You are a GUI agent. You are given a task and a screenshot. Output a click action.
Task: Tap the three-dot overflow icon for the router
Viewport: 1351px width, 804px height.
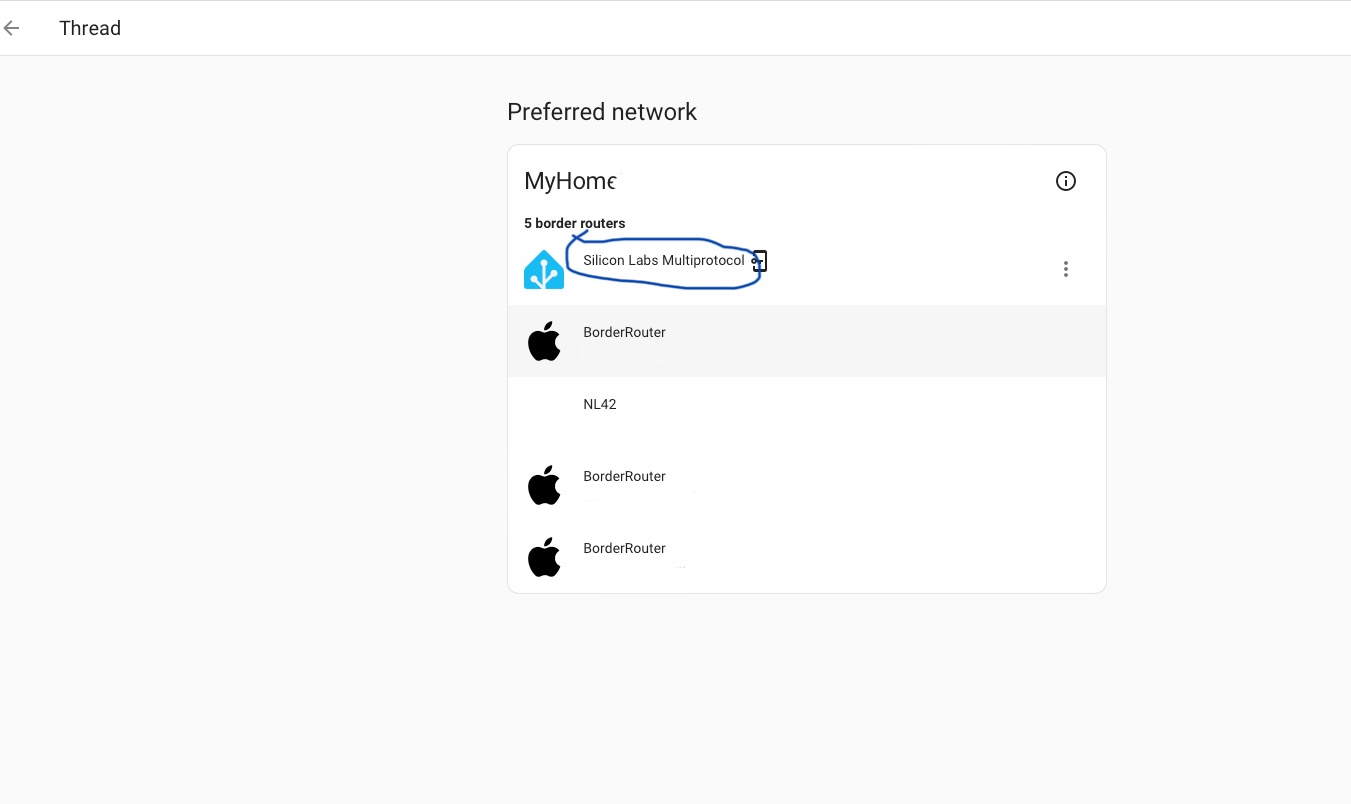tap(1065, 269)
